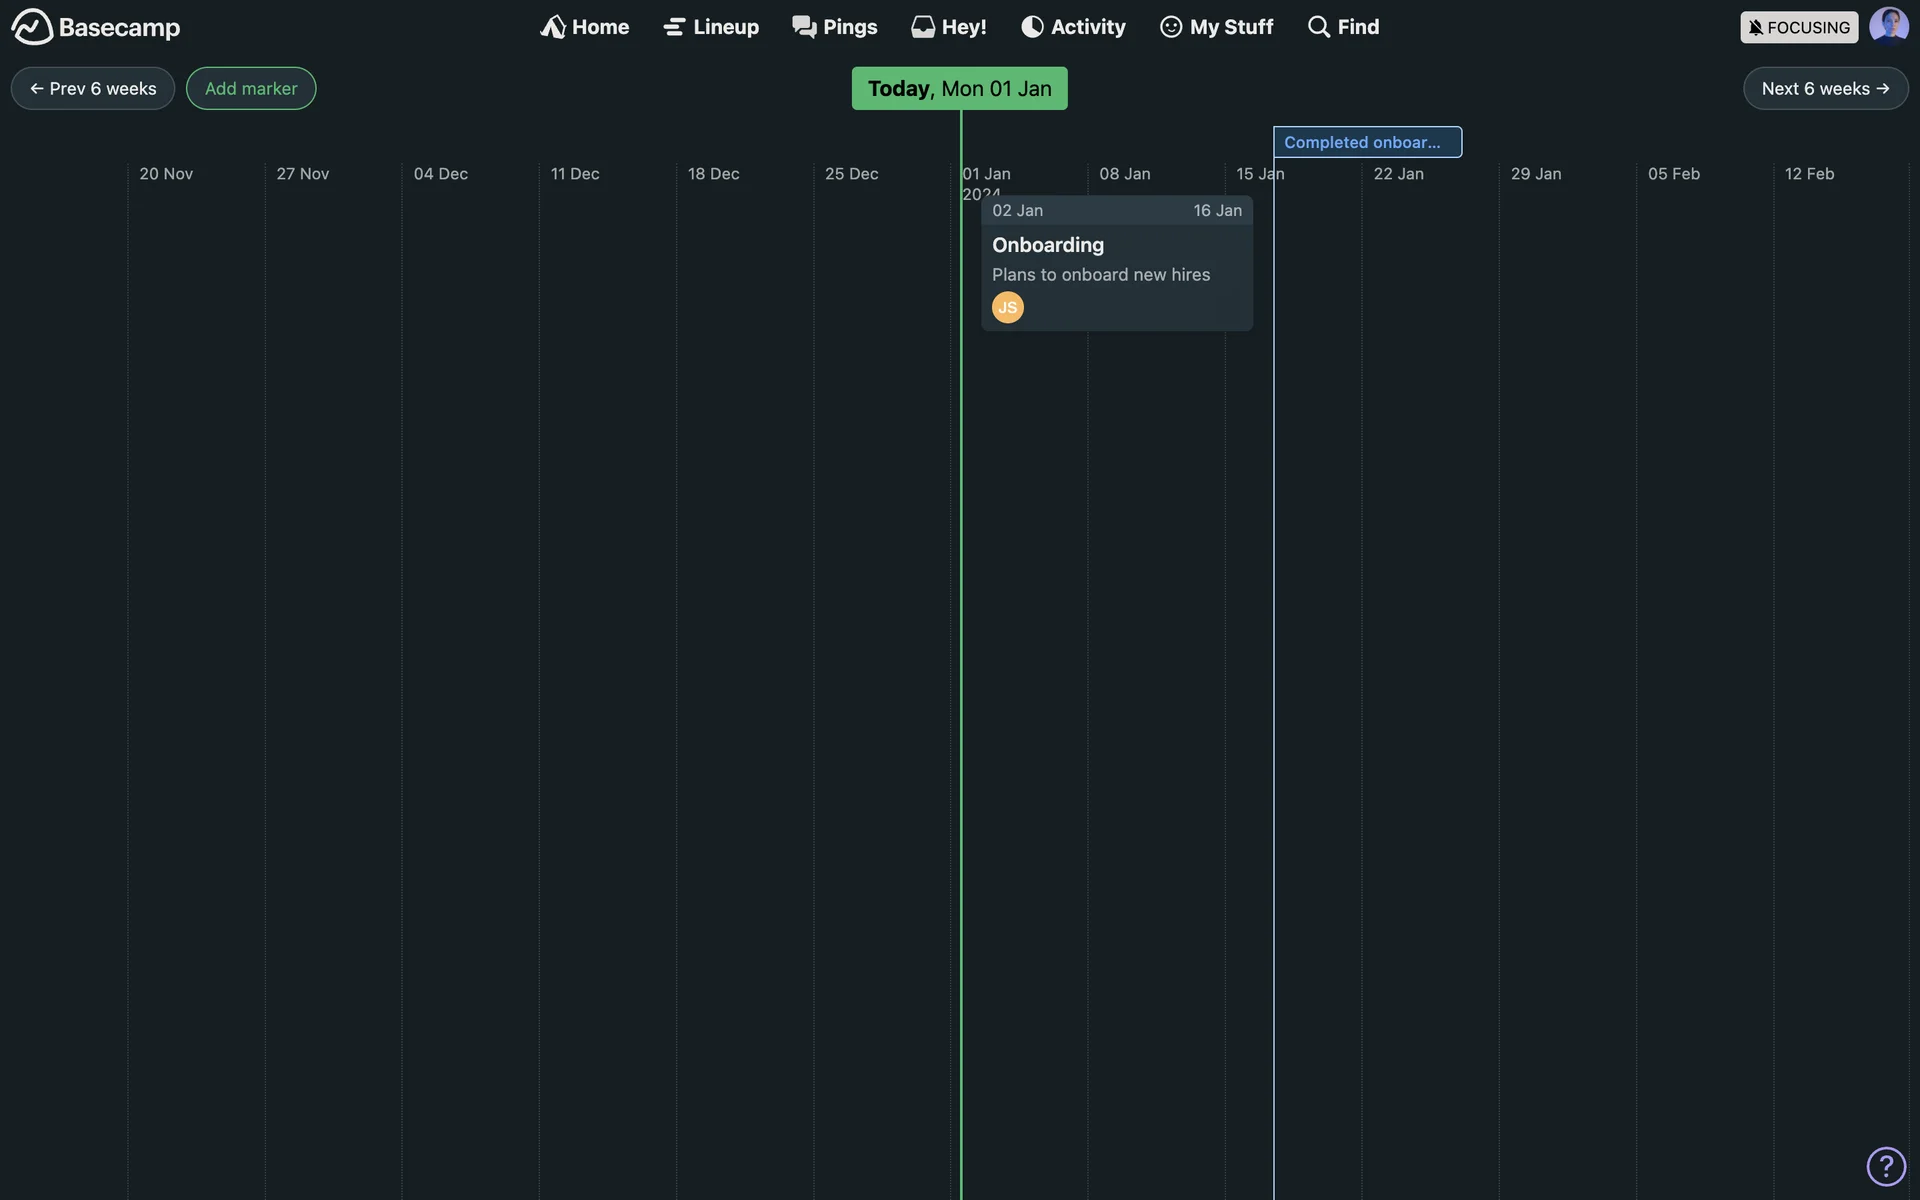This screenshot has width=1920, height=1200.
Task: Open My Stuff smiley icon
Action: click(x=1170, y=27)
